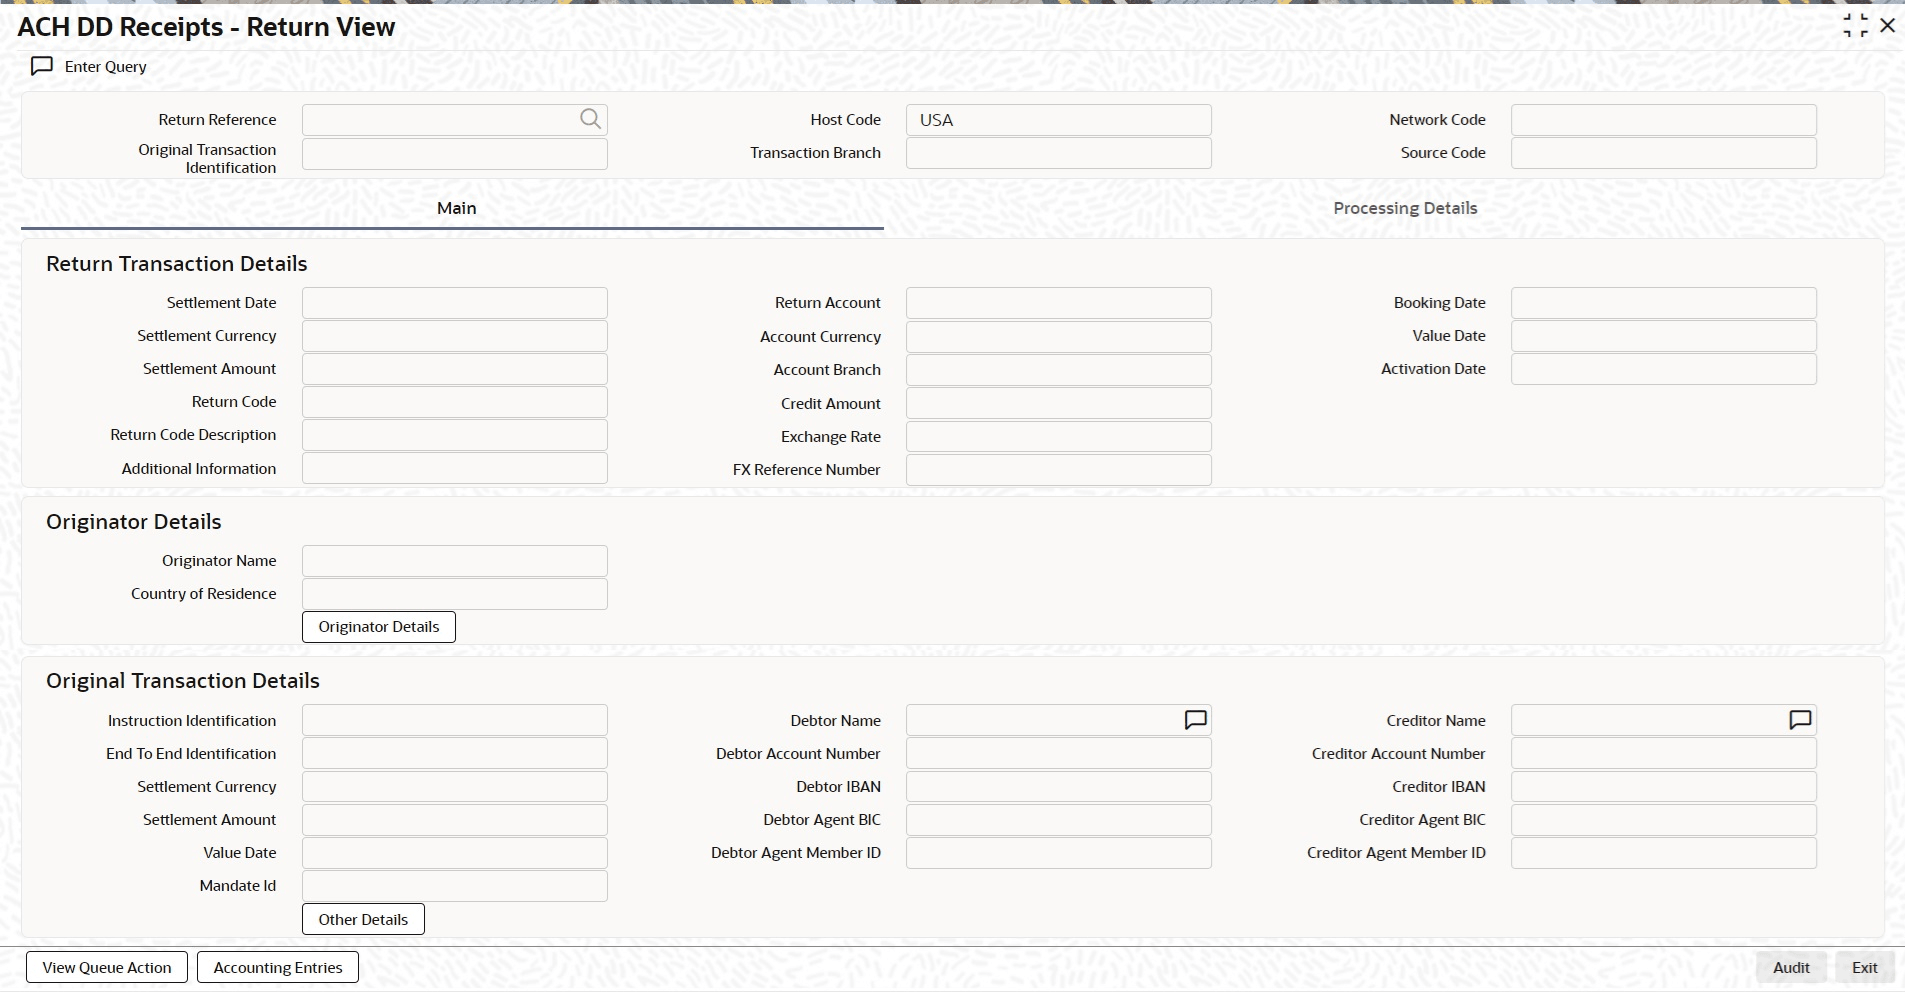Focus the Account Currency field
This screenshot has height=995, width=1905.
point(1059,337)
